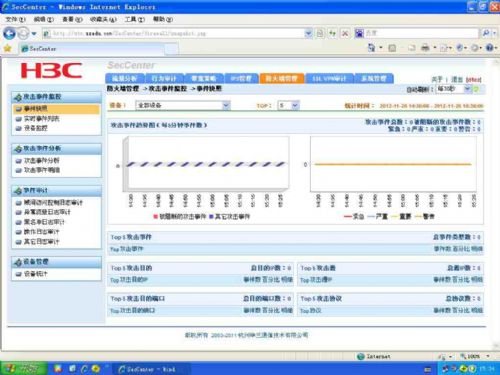Click the Compatibility View page icon
This screenshot has width=500, height=375.
point(320,33)
